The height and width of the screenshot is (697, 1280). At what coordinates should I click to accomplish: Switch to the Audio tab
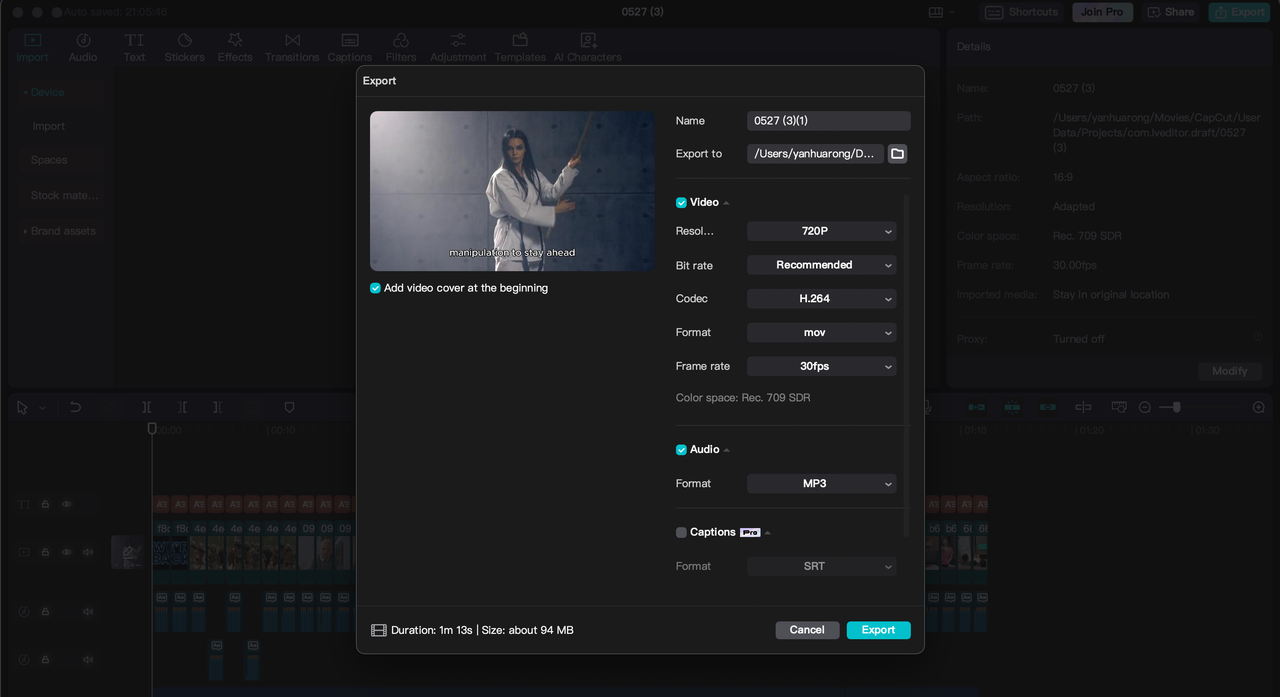click(x=83, y=47)
